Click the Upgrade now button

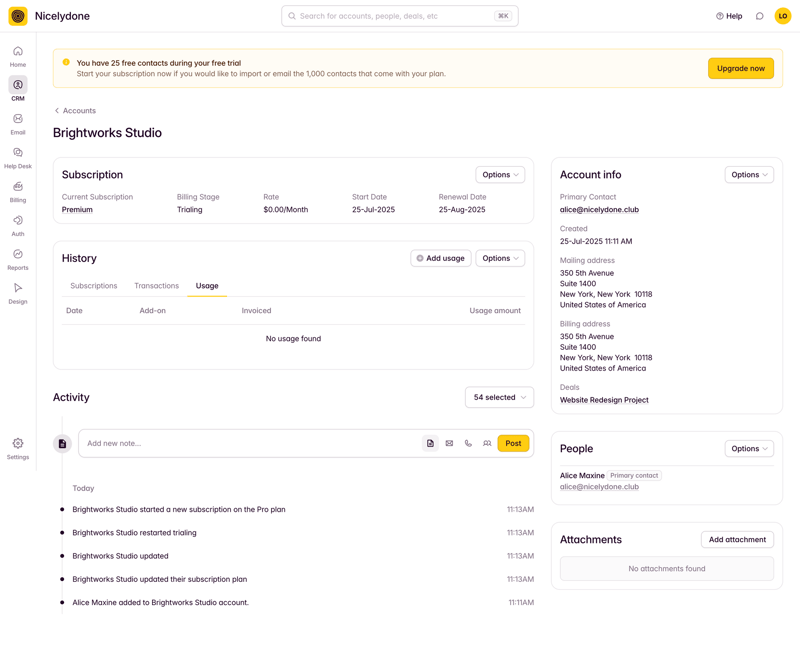pyautogui.click(x=740, y=68)
